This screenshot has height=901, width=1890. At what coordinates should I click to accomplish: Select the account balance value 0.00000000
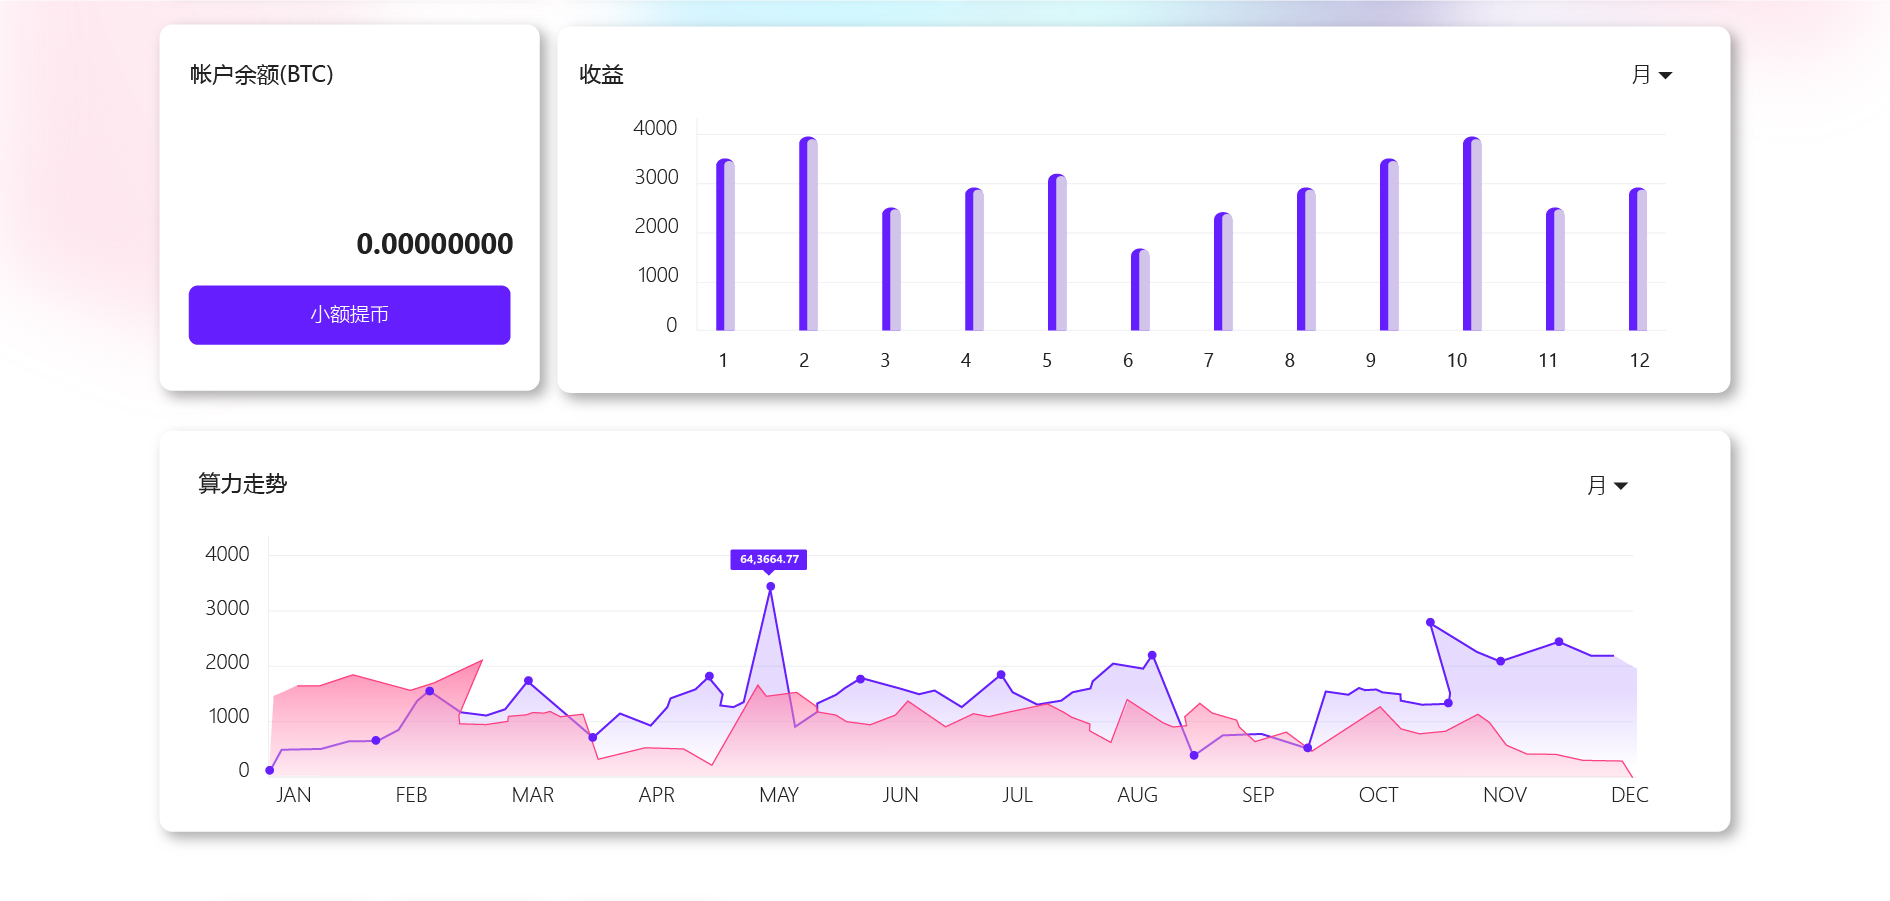[434, 244]
